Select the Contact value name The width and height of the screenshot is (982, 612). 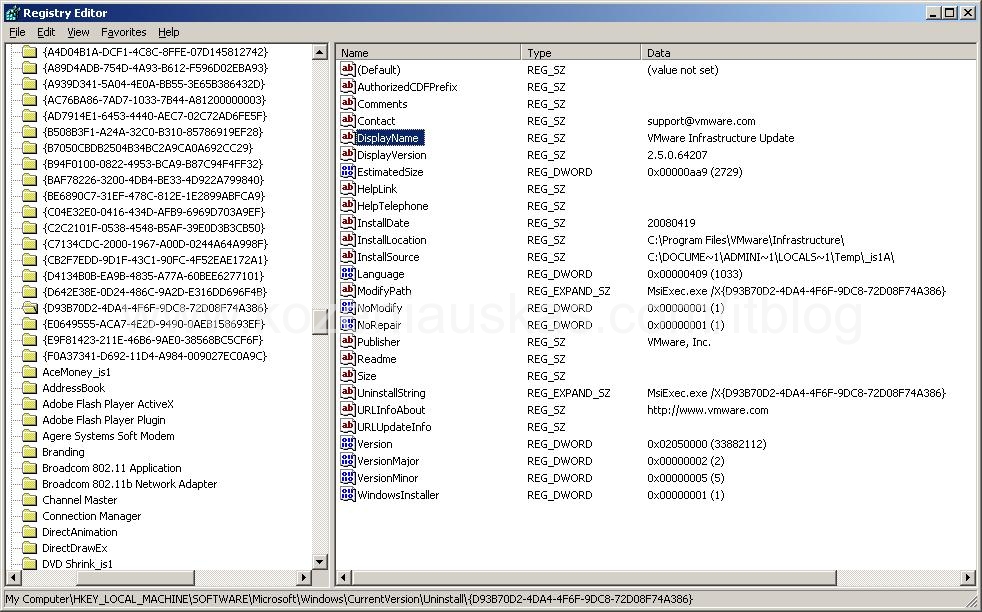376,121
